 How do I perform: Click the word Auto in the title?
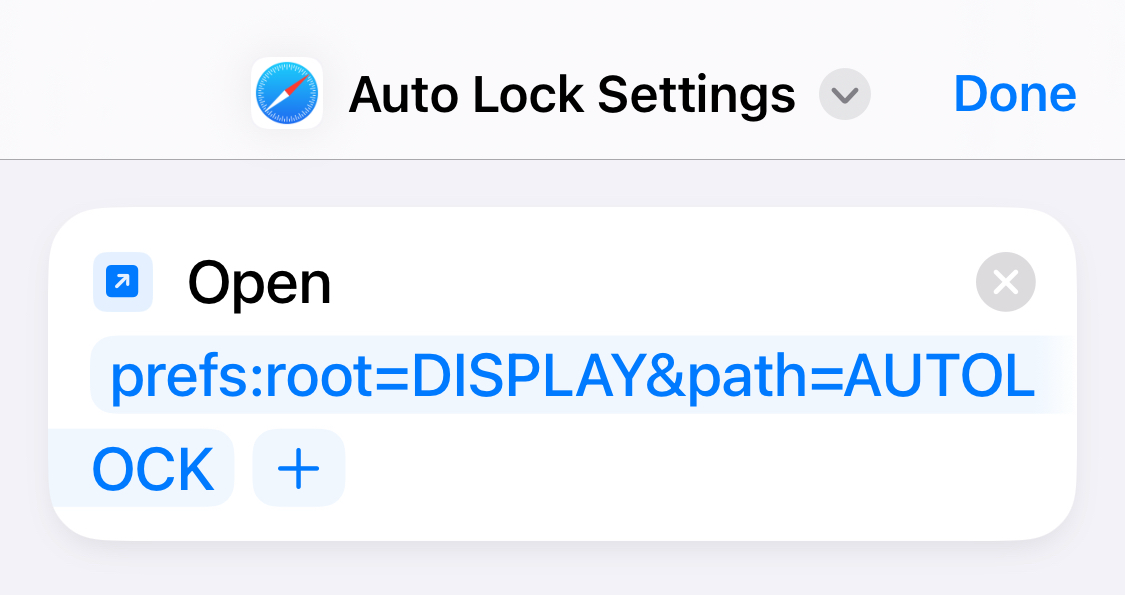(403, 95)
